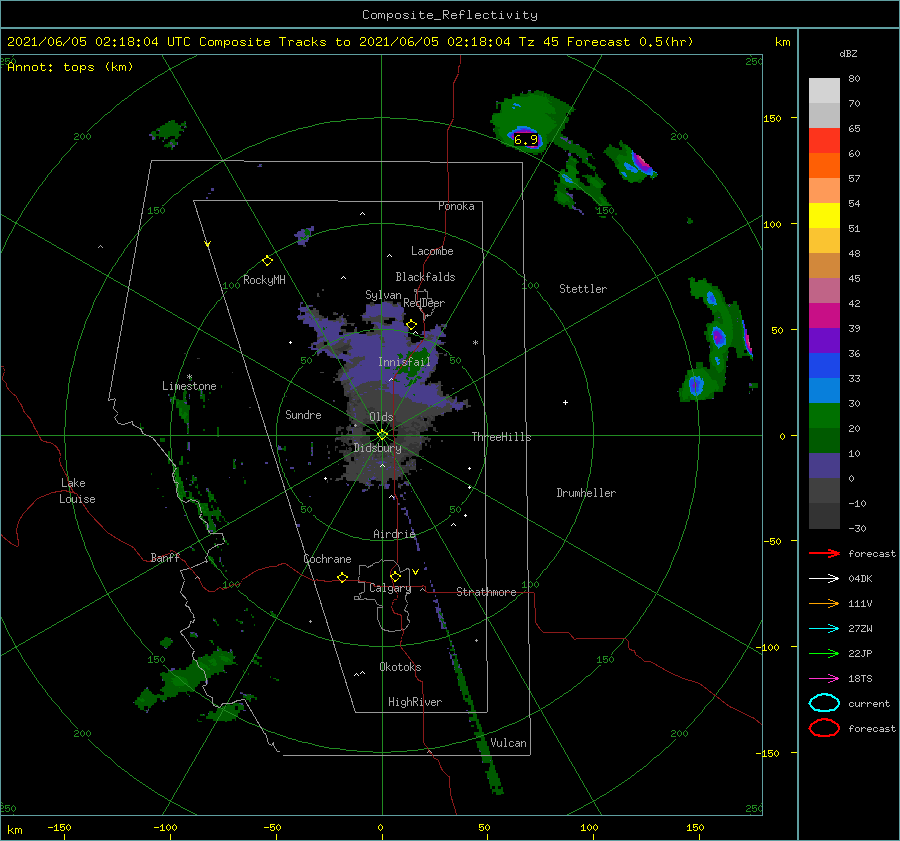Viewport: 900px width, 841px height.
Task: Click the ThreeHills town label
Action: 501,437
